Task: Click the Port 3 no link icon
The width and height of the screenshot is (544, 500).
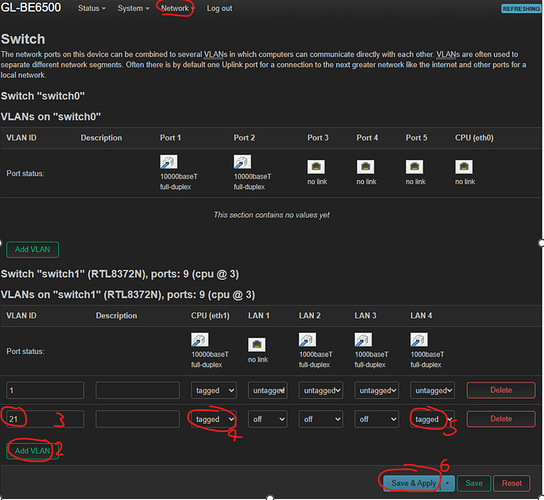Action: [316, 167]
